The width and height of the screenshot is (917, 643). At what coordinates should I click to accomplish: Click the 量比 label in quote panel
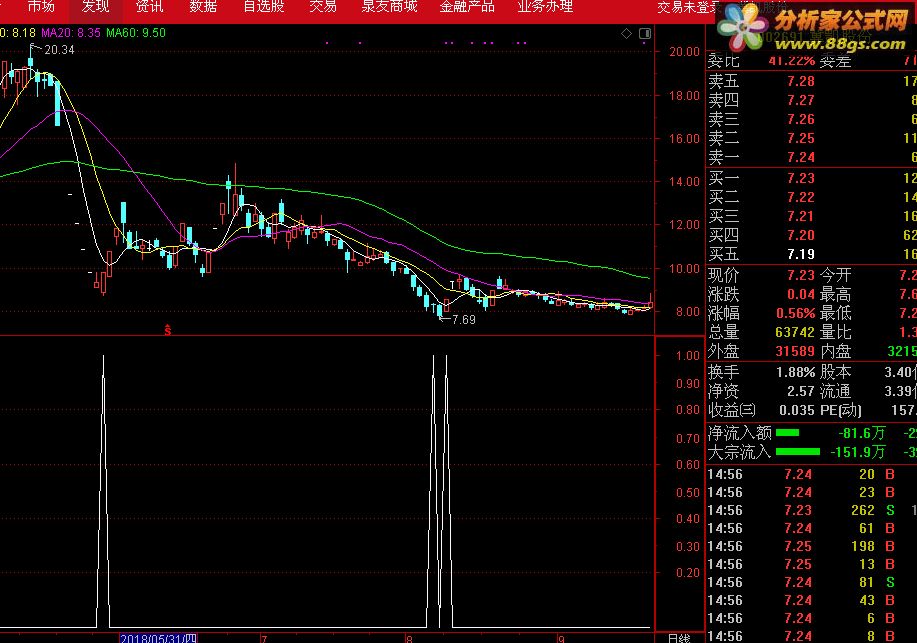coord(835,332)
